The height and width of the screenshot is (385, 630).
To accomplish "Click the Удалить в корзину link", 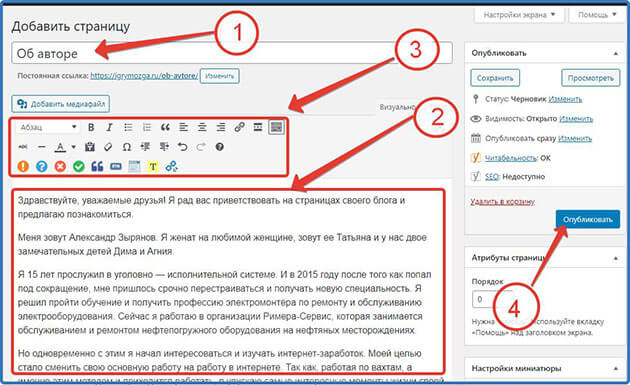I will [502, 201].
